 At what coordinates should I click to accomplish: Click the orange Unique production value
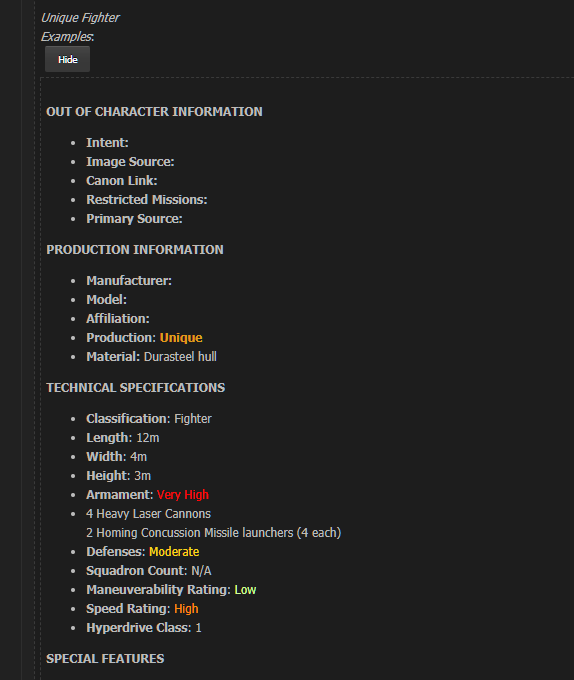181,338
